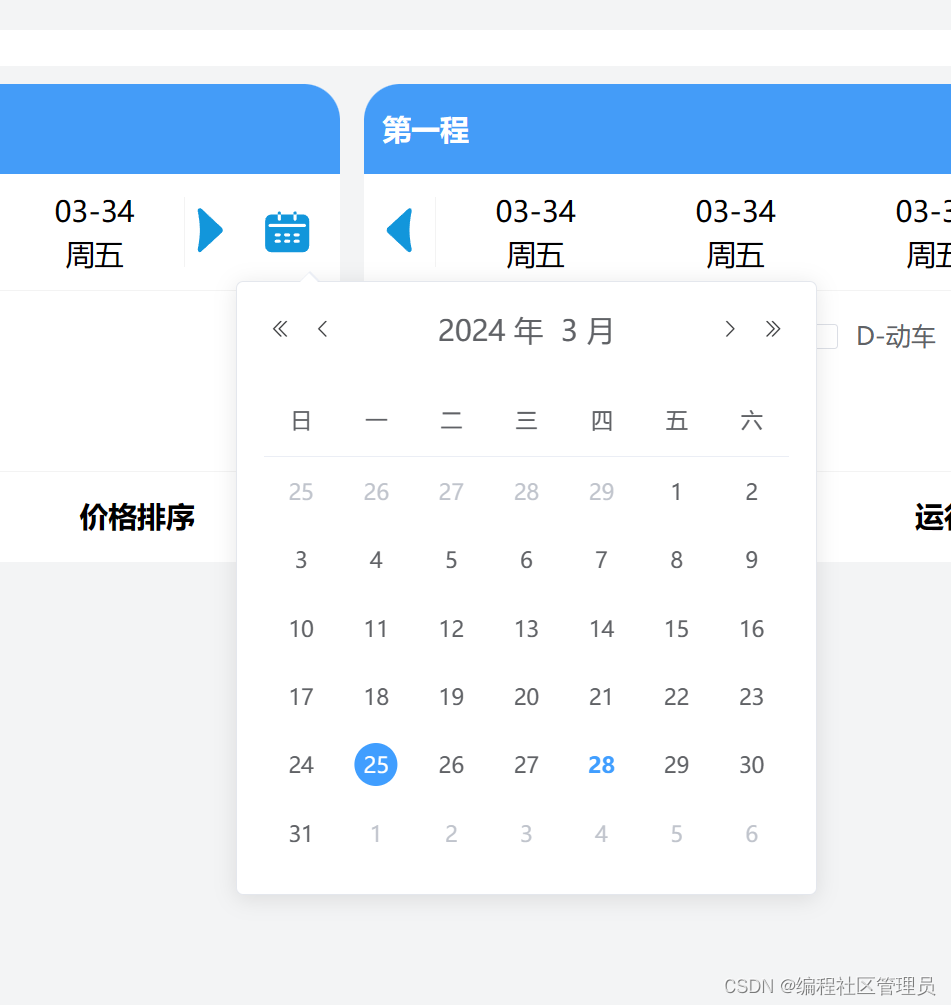This screenshot has width=951, height=1005.
Task: Click the 2024 年 3 月 calendar header
Action: coord(526,330)
